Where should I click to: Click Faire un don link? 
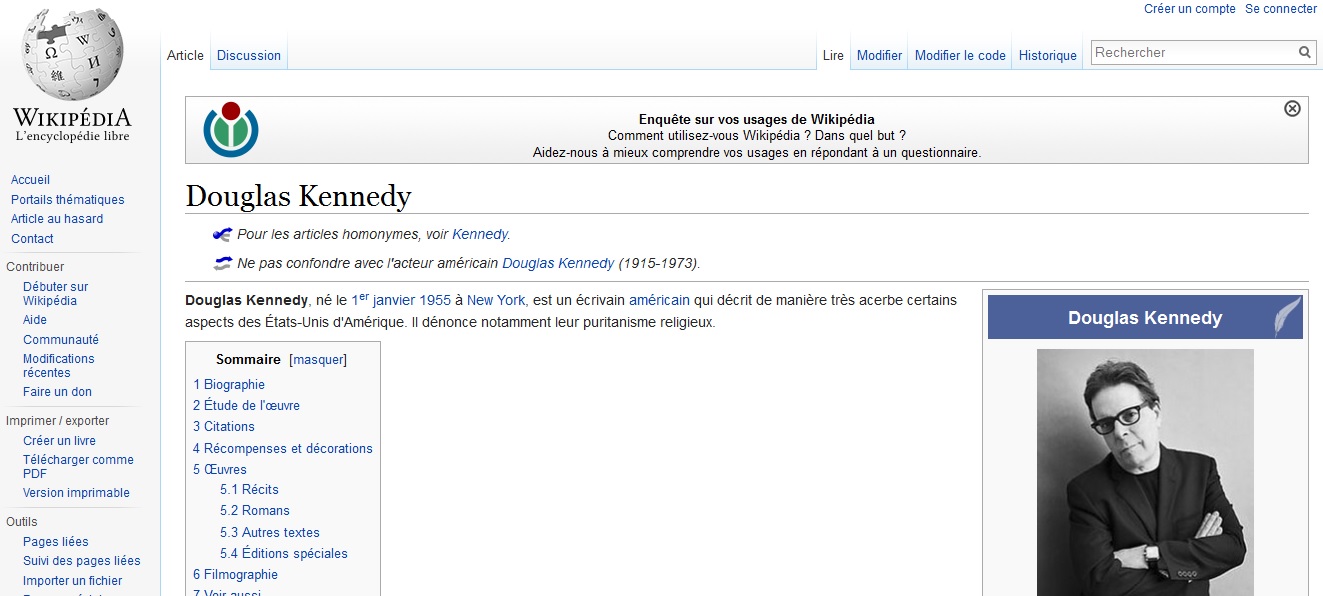click(57, 392)
